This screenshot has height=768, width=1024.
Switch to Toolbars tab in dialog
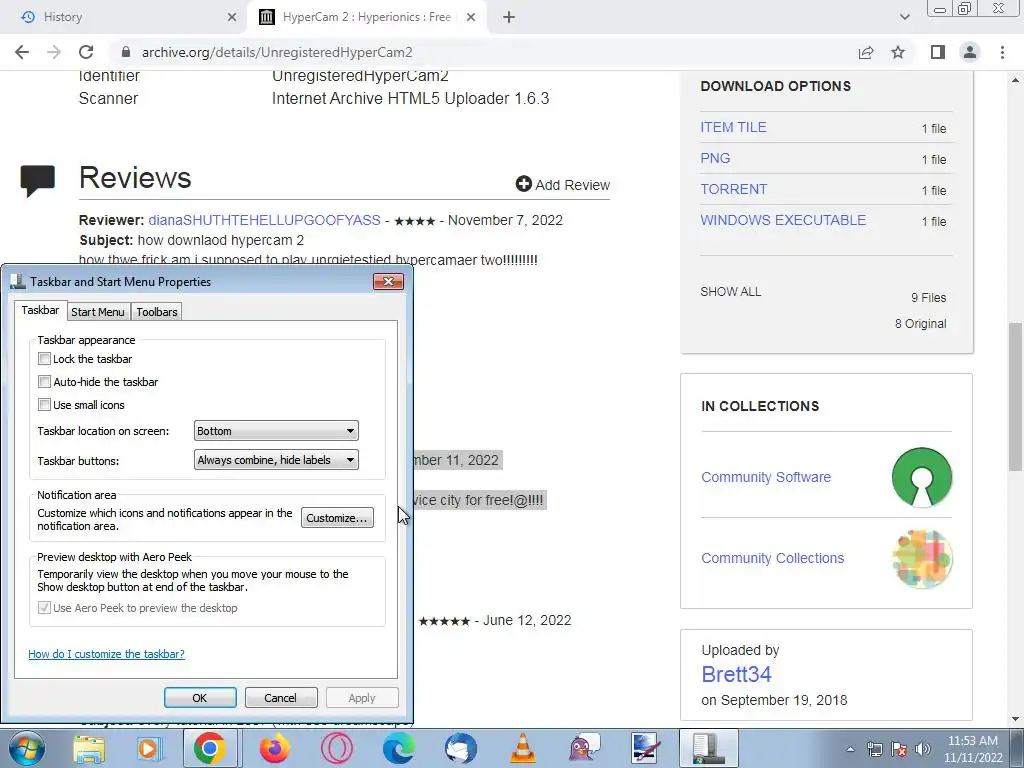tap(157, 312)
